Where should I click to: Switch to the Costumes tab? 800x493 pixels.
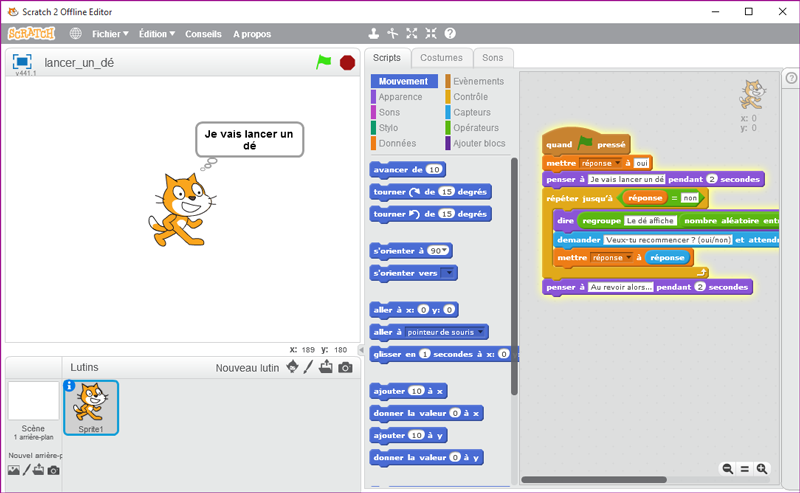point(441,58)
